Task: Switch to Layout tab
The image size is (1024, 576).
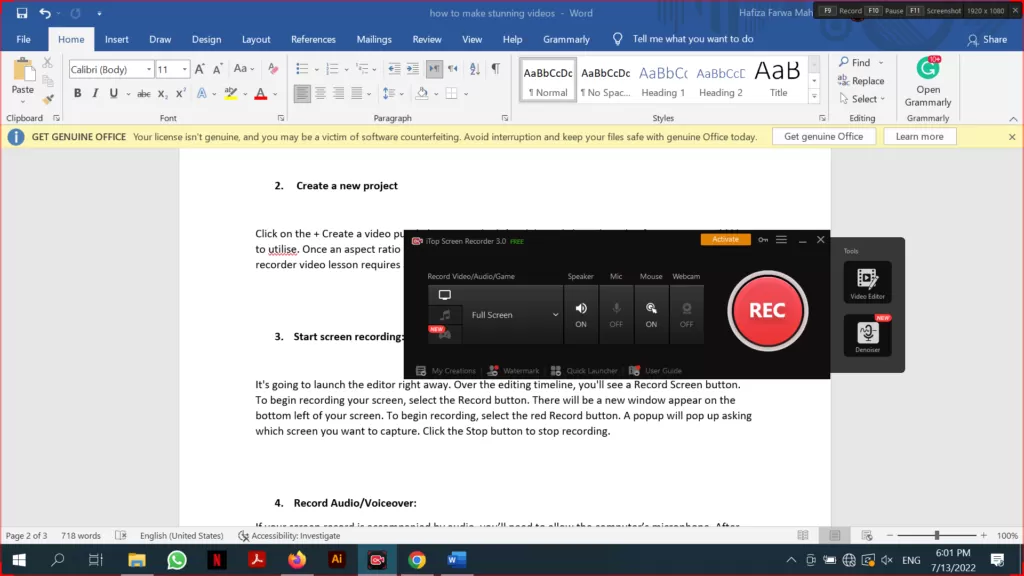Action: point(256,39)
